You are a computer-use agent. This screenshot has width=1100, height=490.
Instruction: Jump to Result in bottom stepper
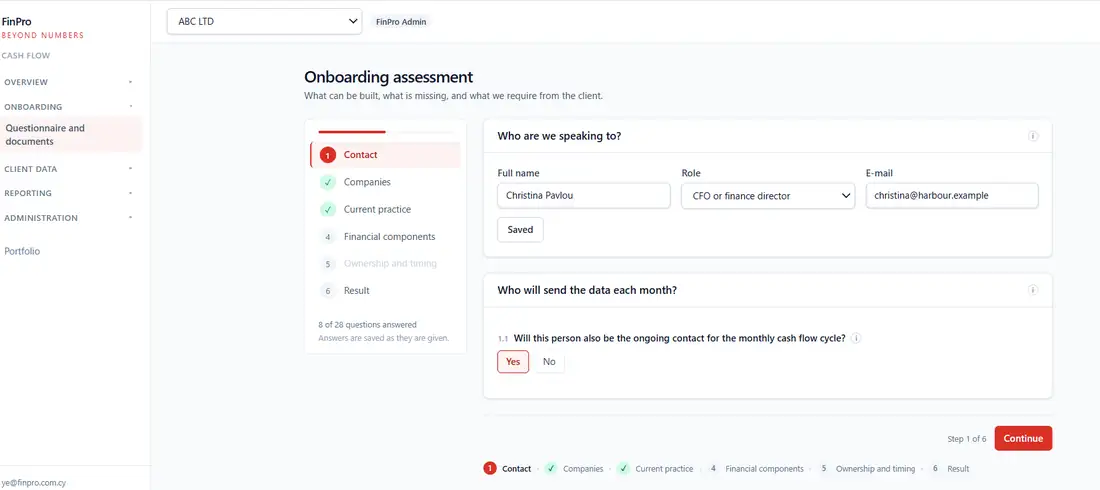coord(948,469)
